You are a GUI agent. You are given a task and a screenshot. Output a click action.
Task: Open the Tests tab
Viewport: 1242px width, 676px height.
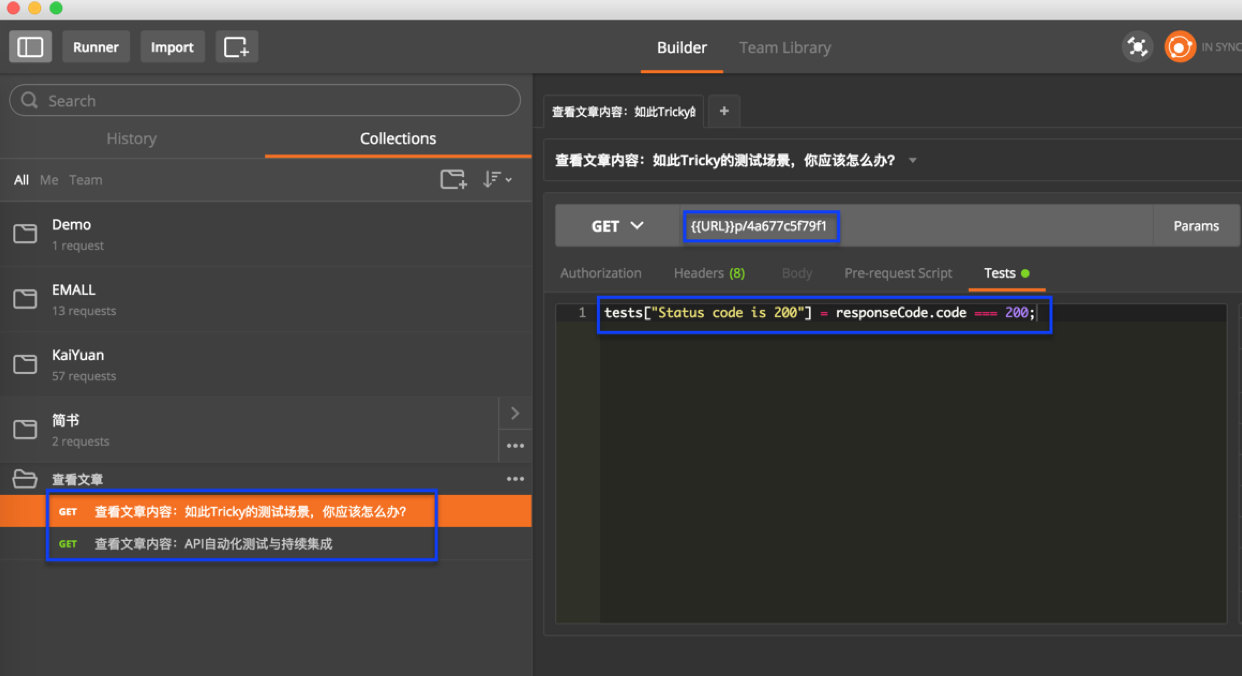(1006, 273)
